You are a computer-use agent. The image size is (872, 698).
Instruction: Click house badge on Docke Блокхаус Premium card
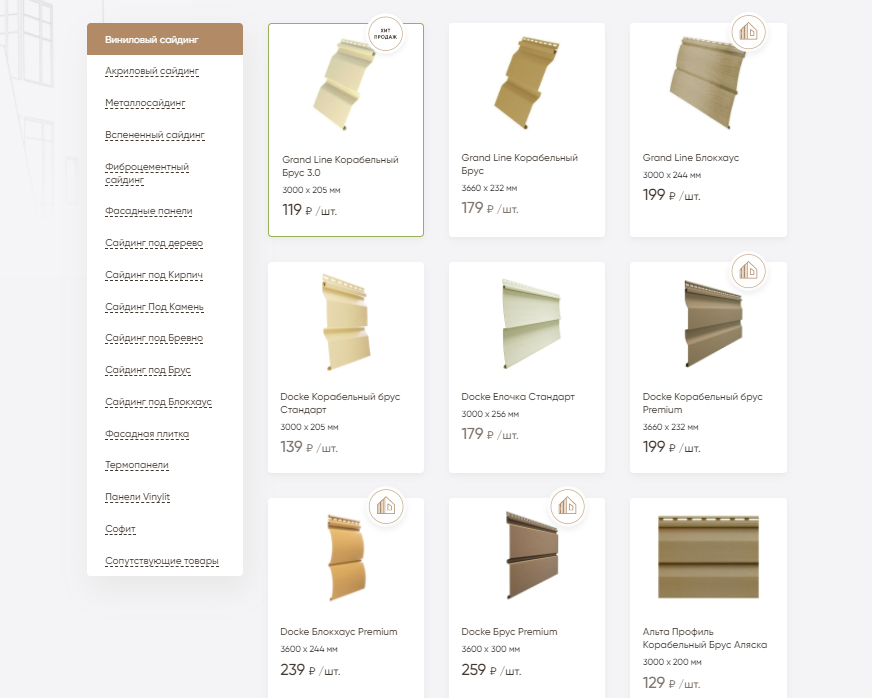[385, 506]
